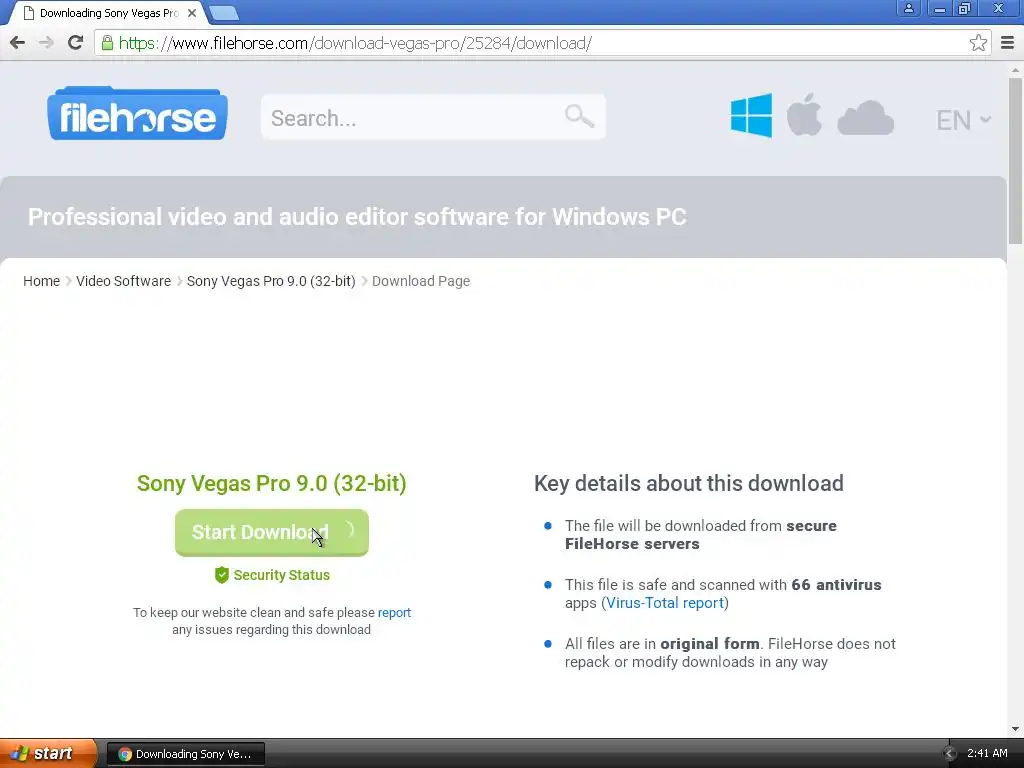This screenshot has width=1024, height=768.
Task: Click 'Key details about this download' heading
Action: click(689, 483)
